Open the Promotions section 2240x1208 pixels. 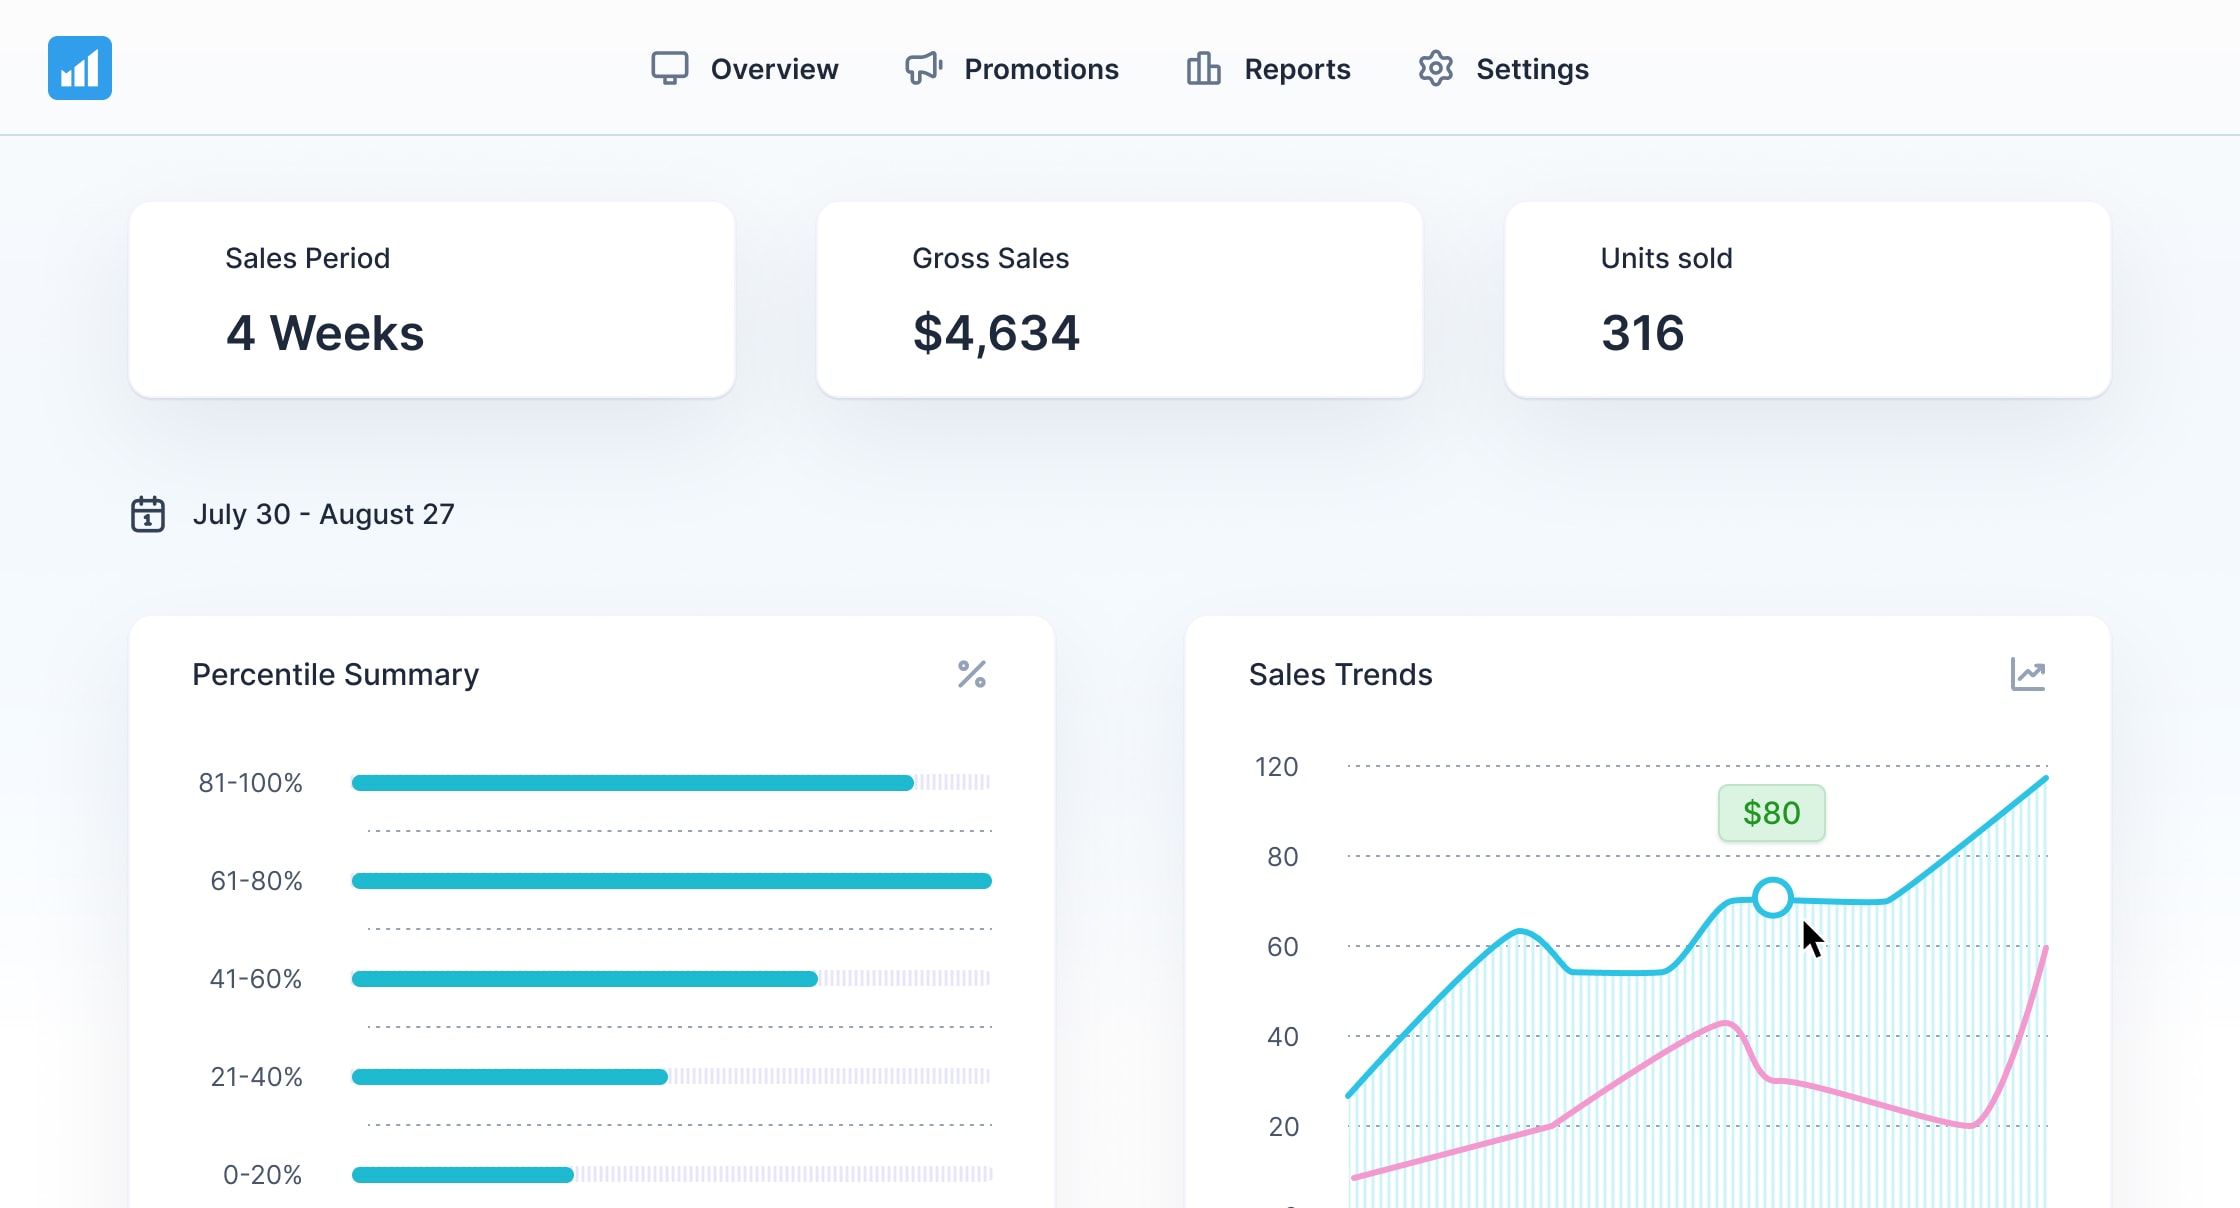pyautogui.click(x=1041, y=68)
